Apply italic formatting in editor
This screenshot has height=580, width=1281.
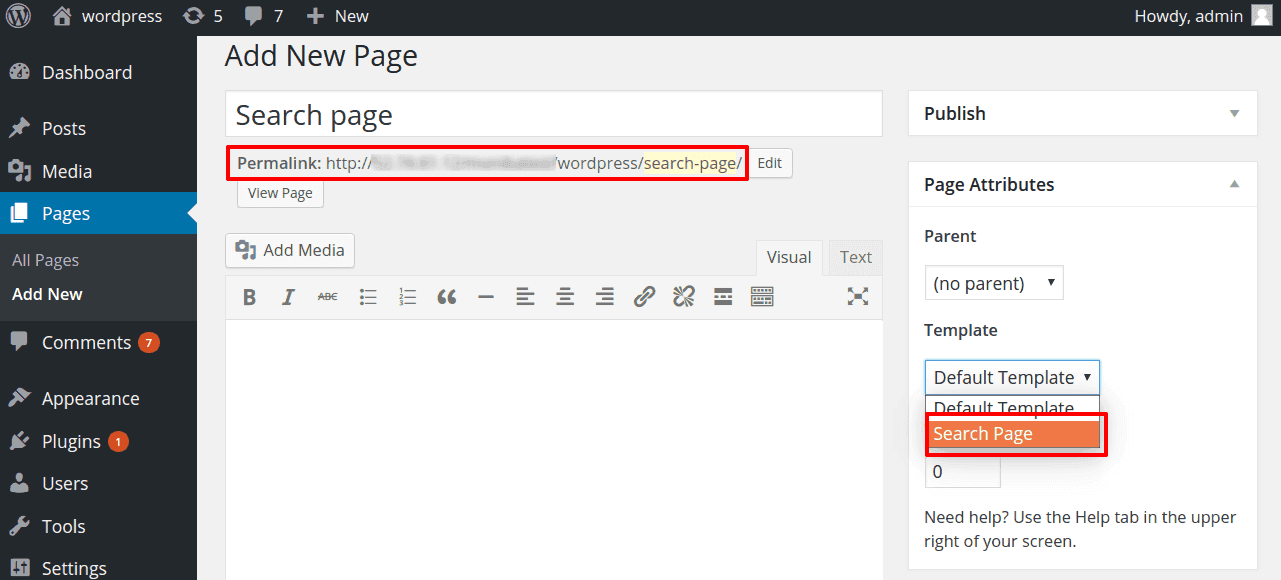coord(288,297)
